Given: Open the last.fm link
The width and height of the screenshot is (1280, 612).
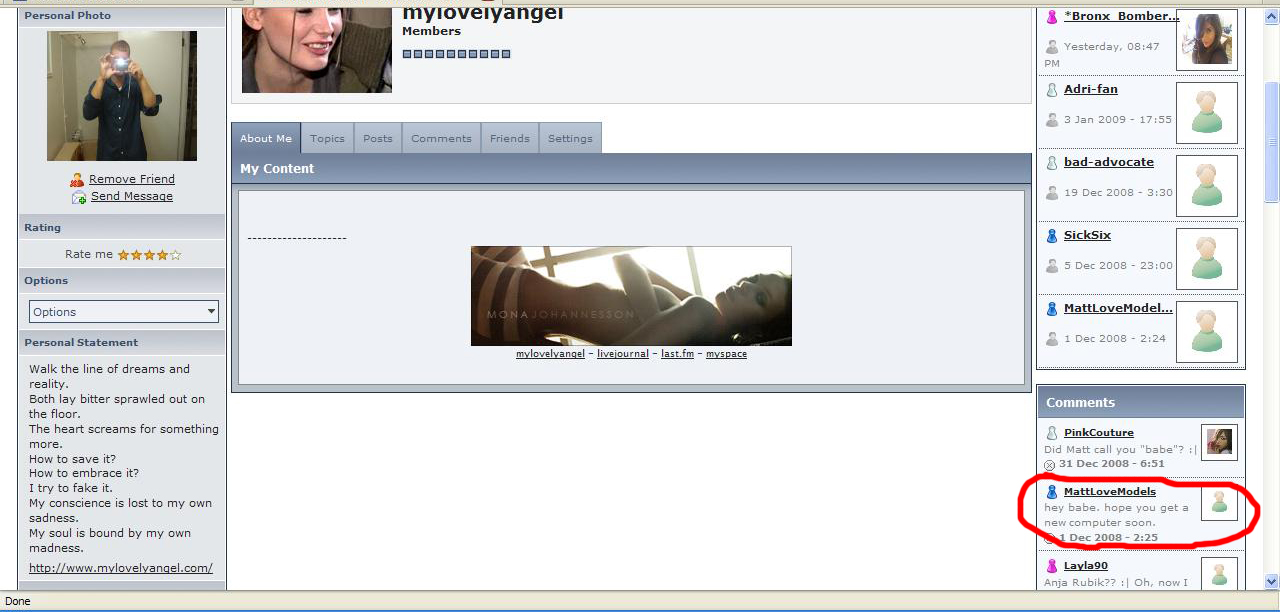Looking at the screenshot, I should [677, 354].
